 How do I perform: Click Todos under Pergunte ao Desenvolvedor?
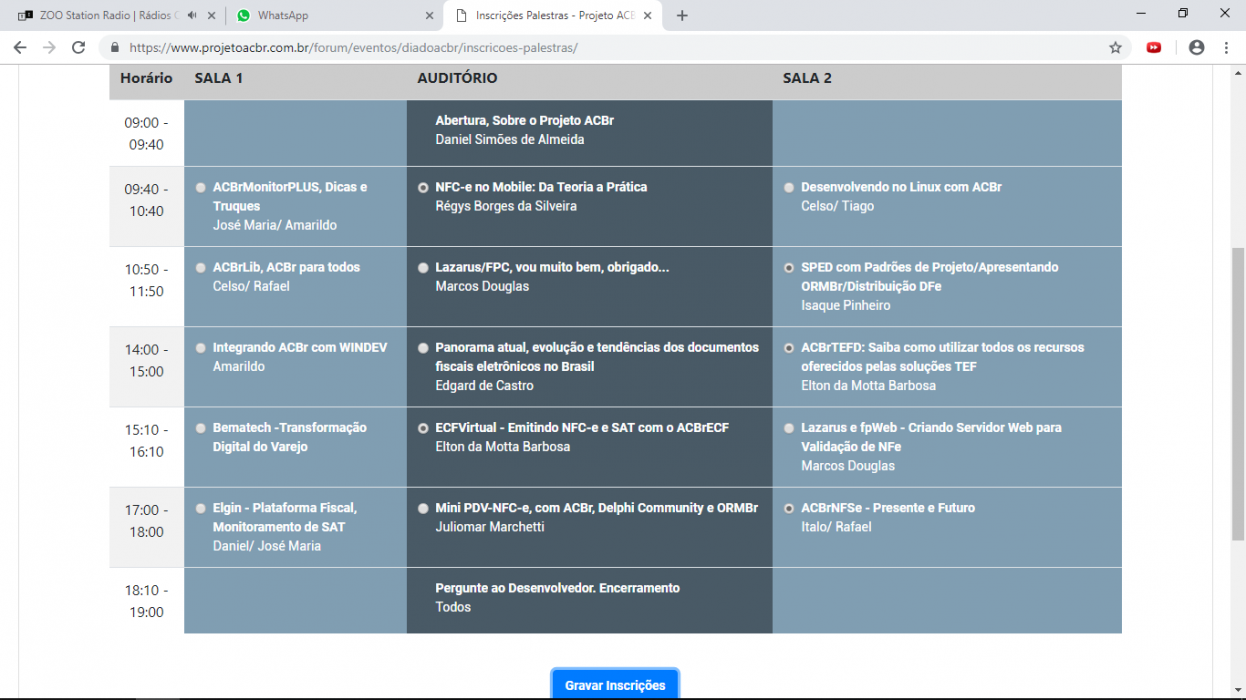tap(453, 607)
